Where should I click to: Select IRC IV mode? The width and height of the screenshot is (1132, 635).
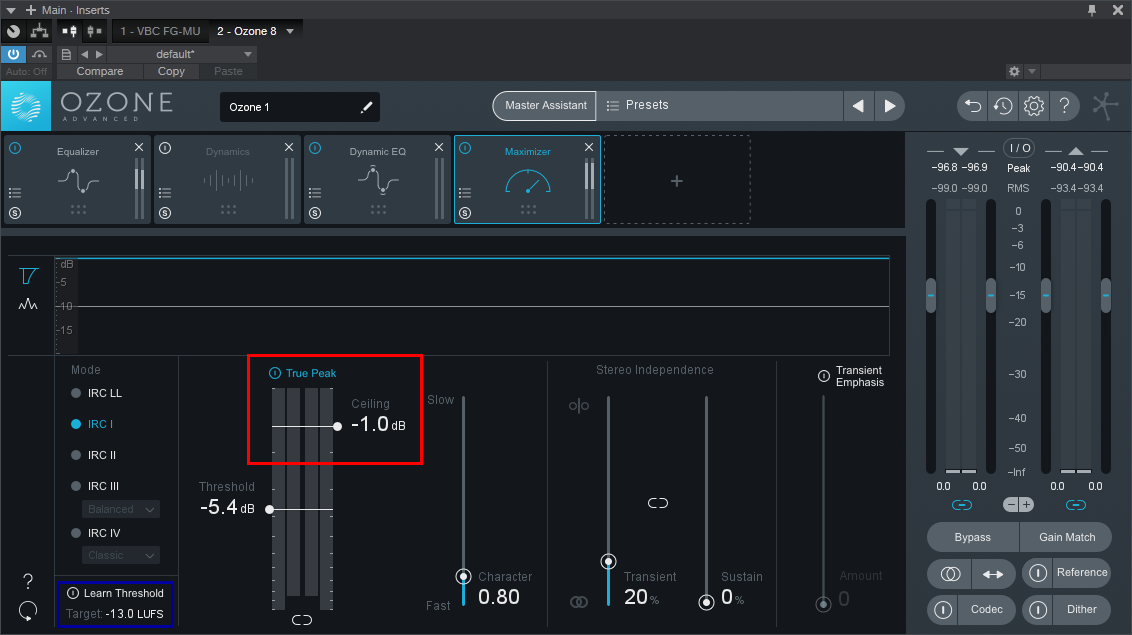click(95, 533)
